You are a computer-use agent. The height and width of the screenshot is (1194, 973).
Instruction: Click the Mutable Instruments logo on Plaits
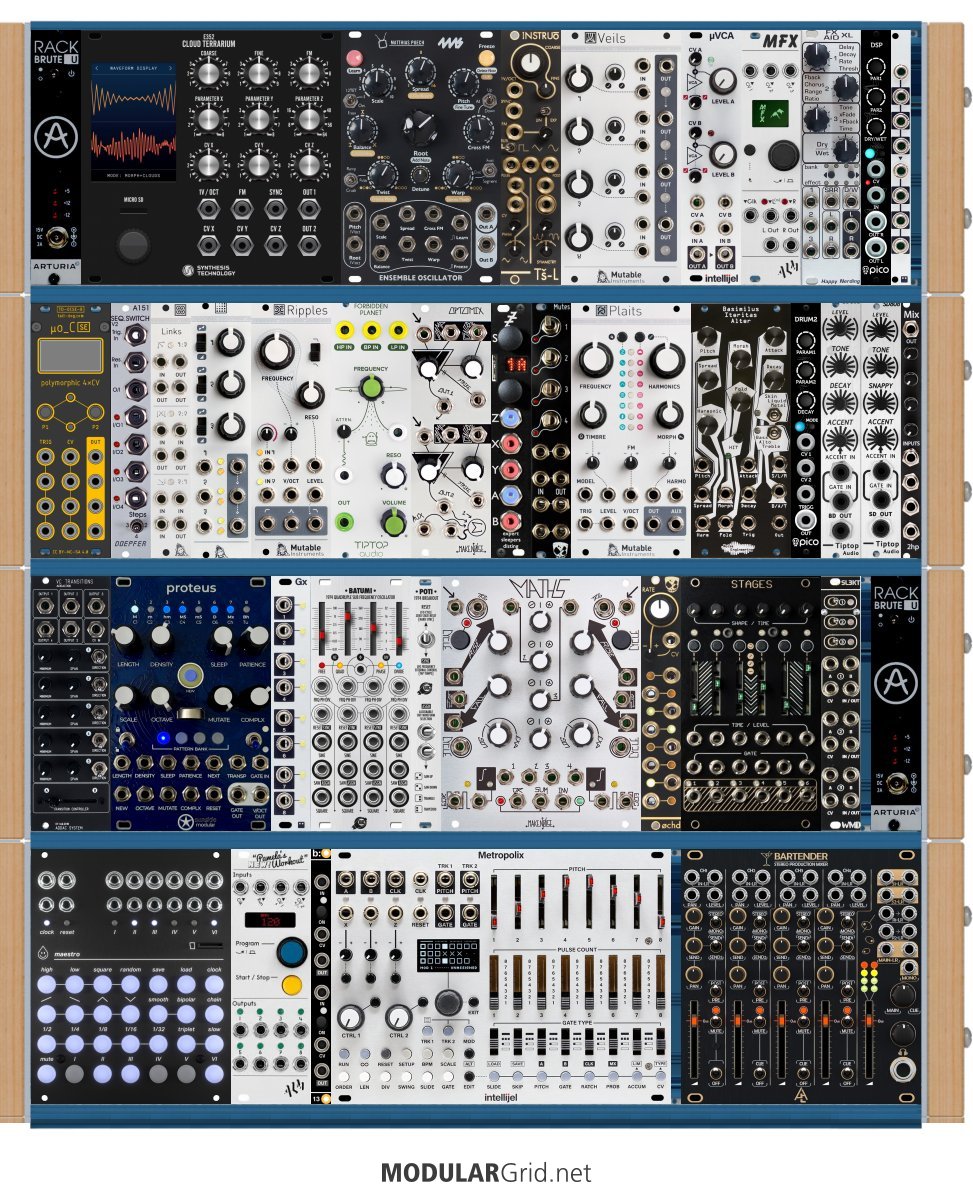[629, 548]
